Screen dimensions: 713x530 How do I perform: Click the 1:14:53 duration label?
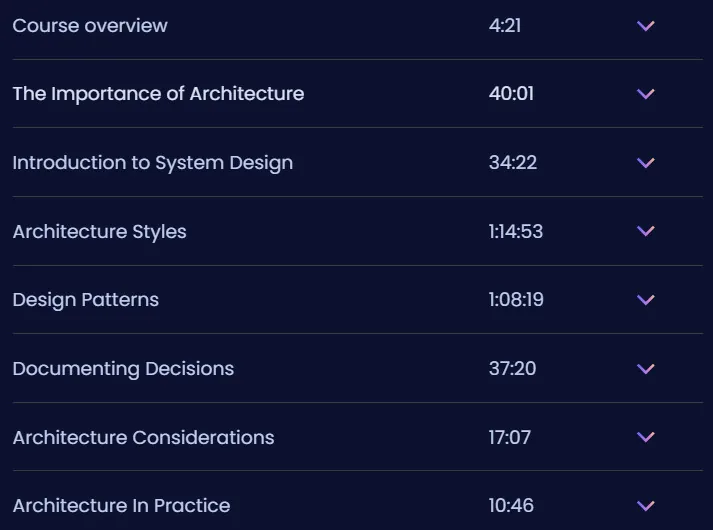click(516, 231)
